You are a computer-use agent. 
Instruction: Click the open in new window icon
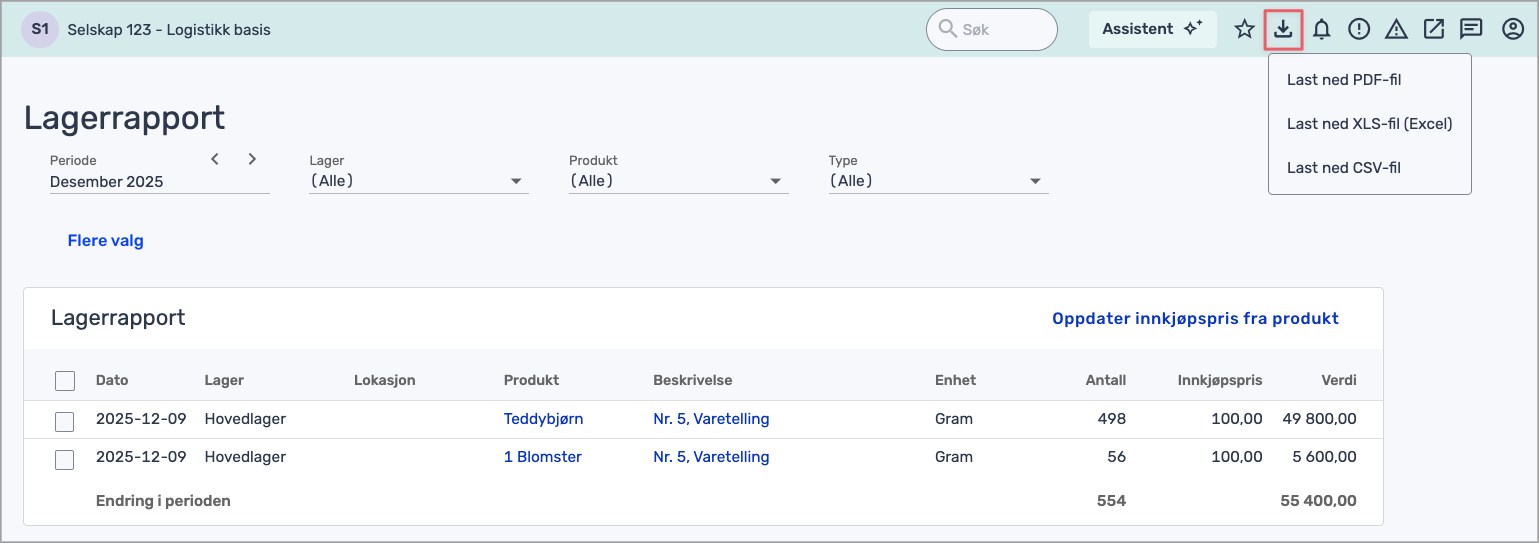tap(1434, 30)
